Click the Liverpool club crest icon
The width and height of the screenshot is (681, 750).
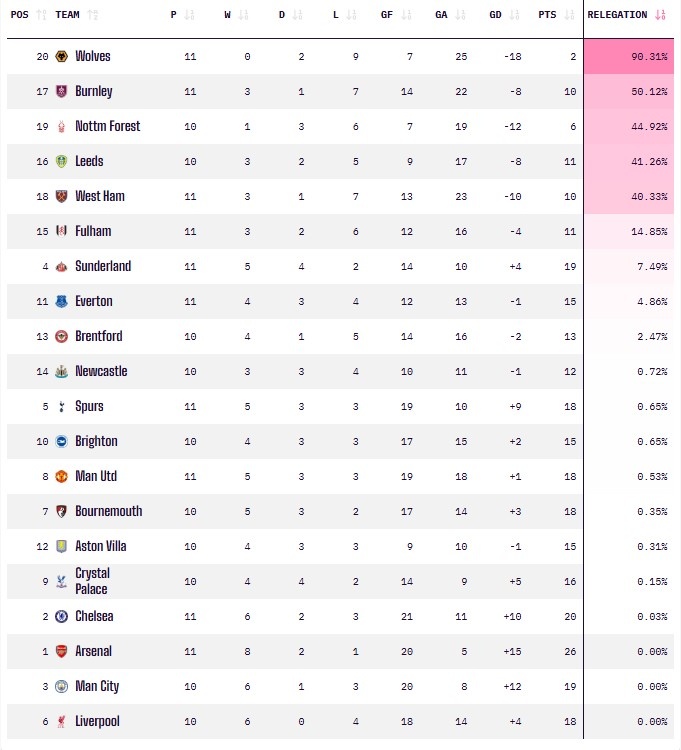click(x=62, y=722)
